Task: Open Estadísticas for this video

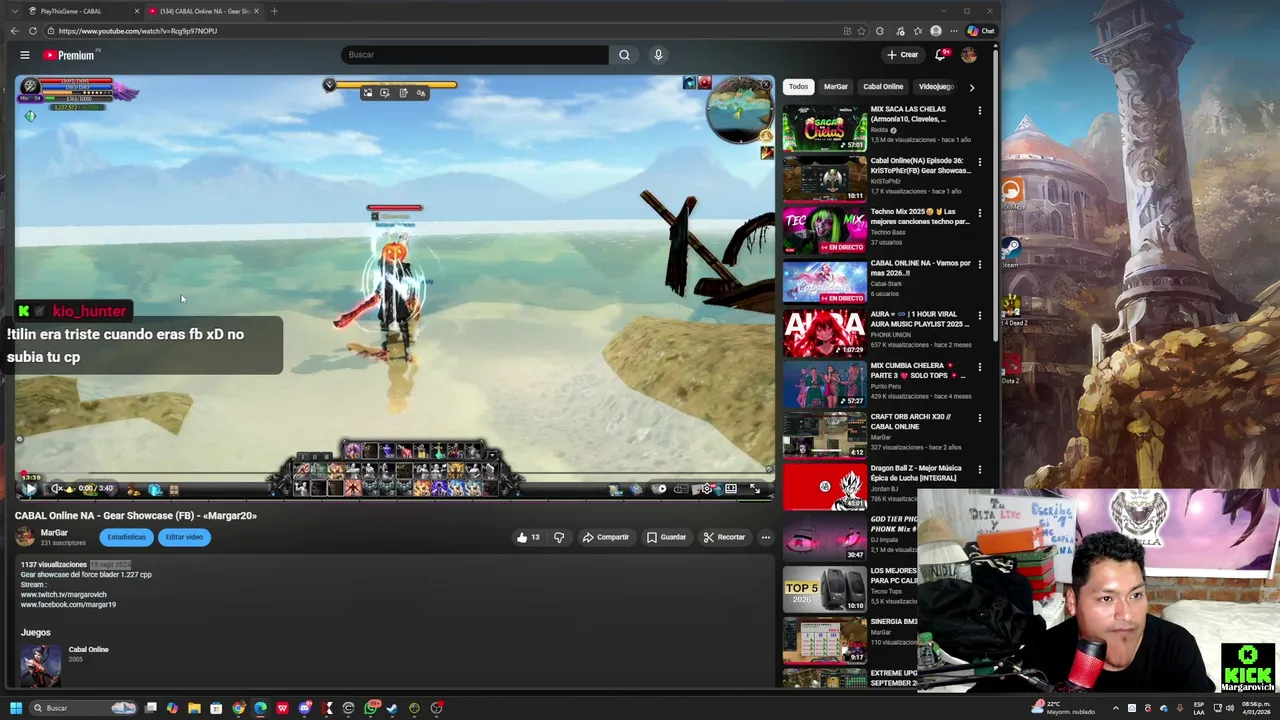Action: point(126,537)
